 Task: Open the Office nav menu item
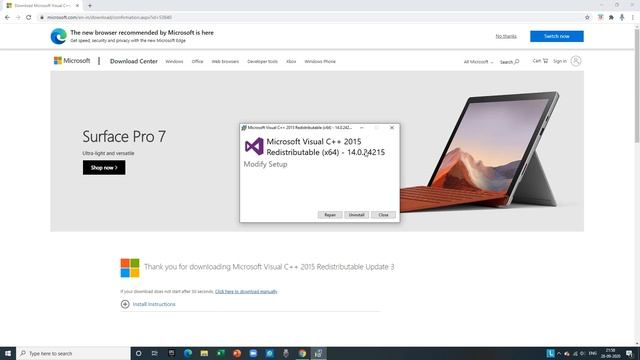[197, 62]
